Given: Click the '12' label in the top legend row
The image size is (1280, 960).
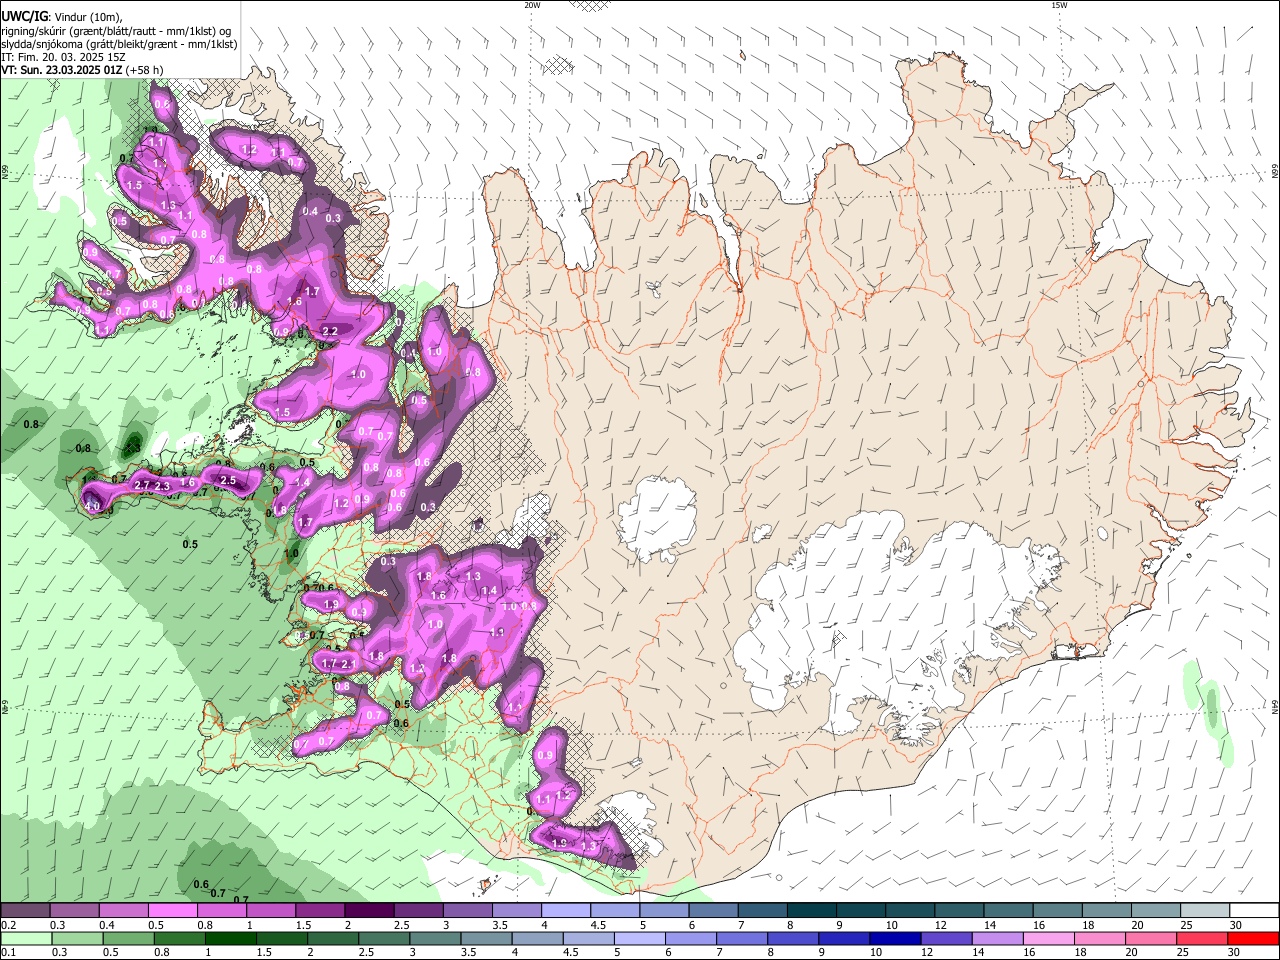Looking at the screenshot, I should coord(940,926).
